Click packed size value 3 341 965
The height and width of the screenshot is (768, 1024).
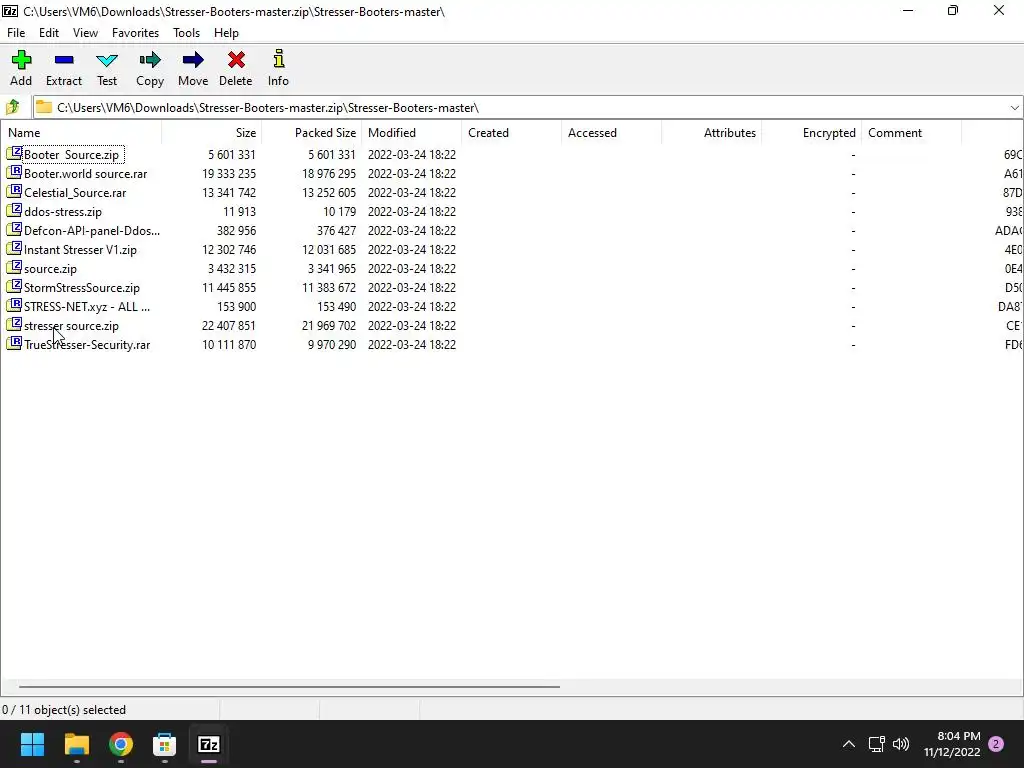(x=332, y=268)
